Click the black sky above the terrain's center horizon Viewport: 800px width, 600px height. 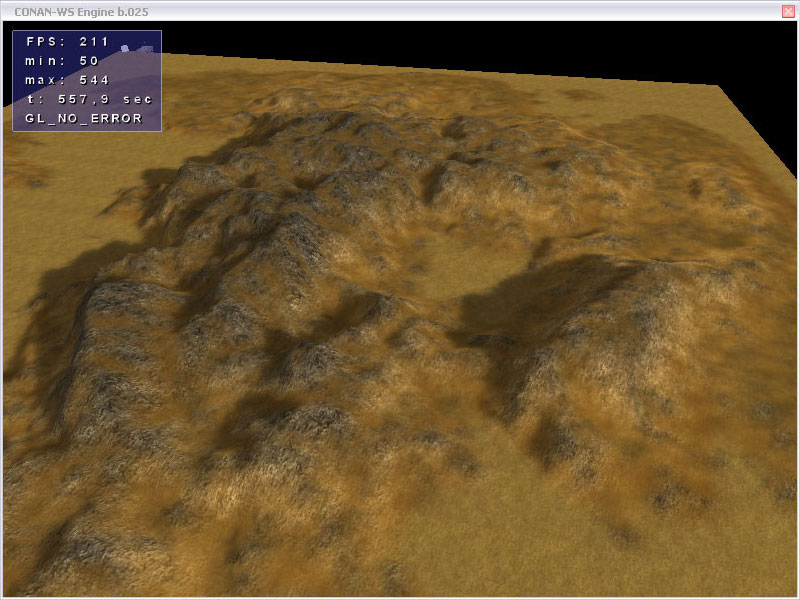click(450, 45)
